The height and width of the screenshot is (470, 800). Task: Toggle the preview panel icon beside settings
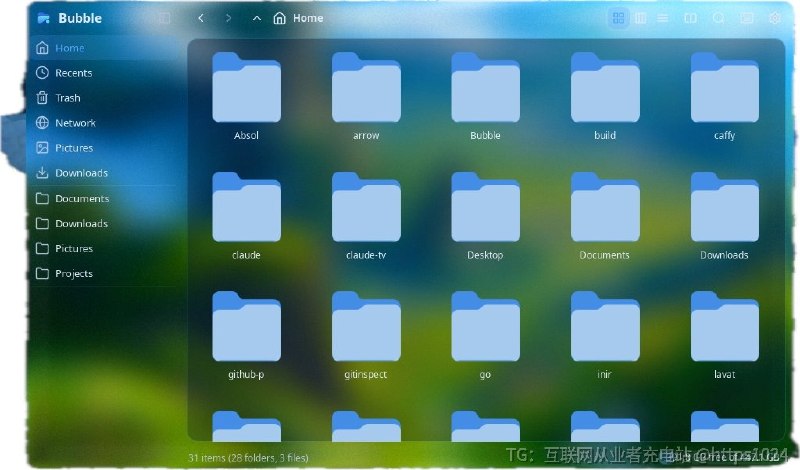pos(747,18)
